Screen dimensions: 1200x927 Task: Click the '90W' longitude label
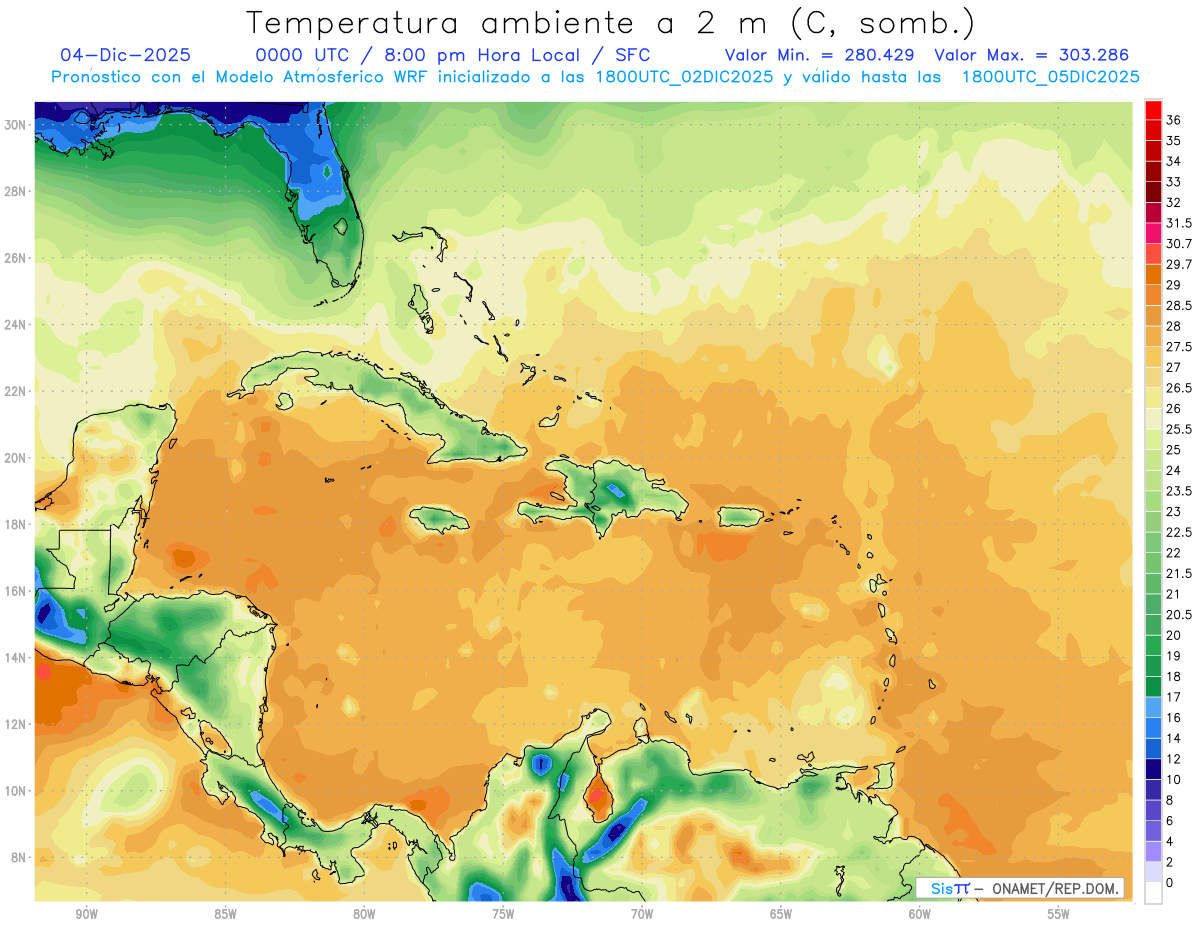click(86, 914)
